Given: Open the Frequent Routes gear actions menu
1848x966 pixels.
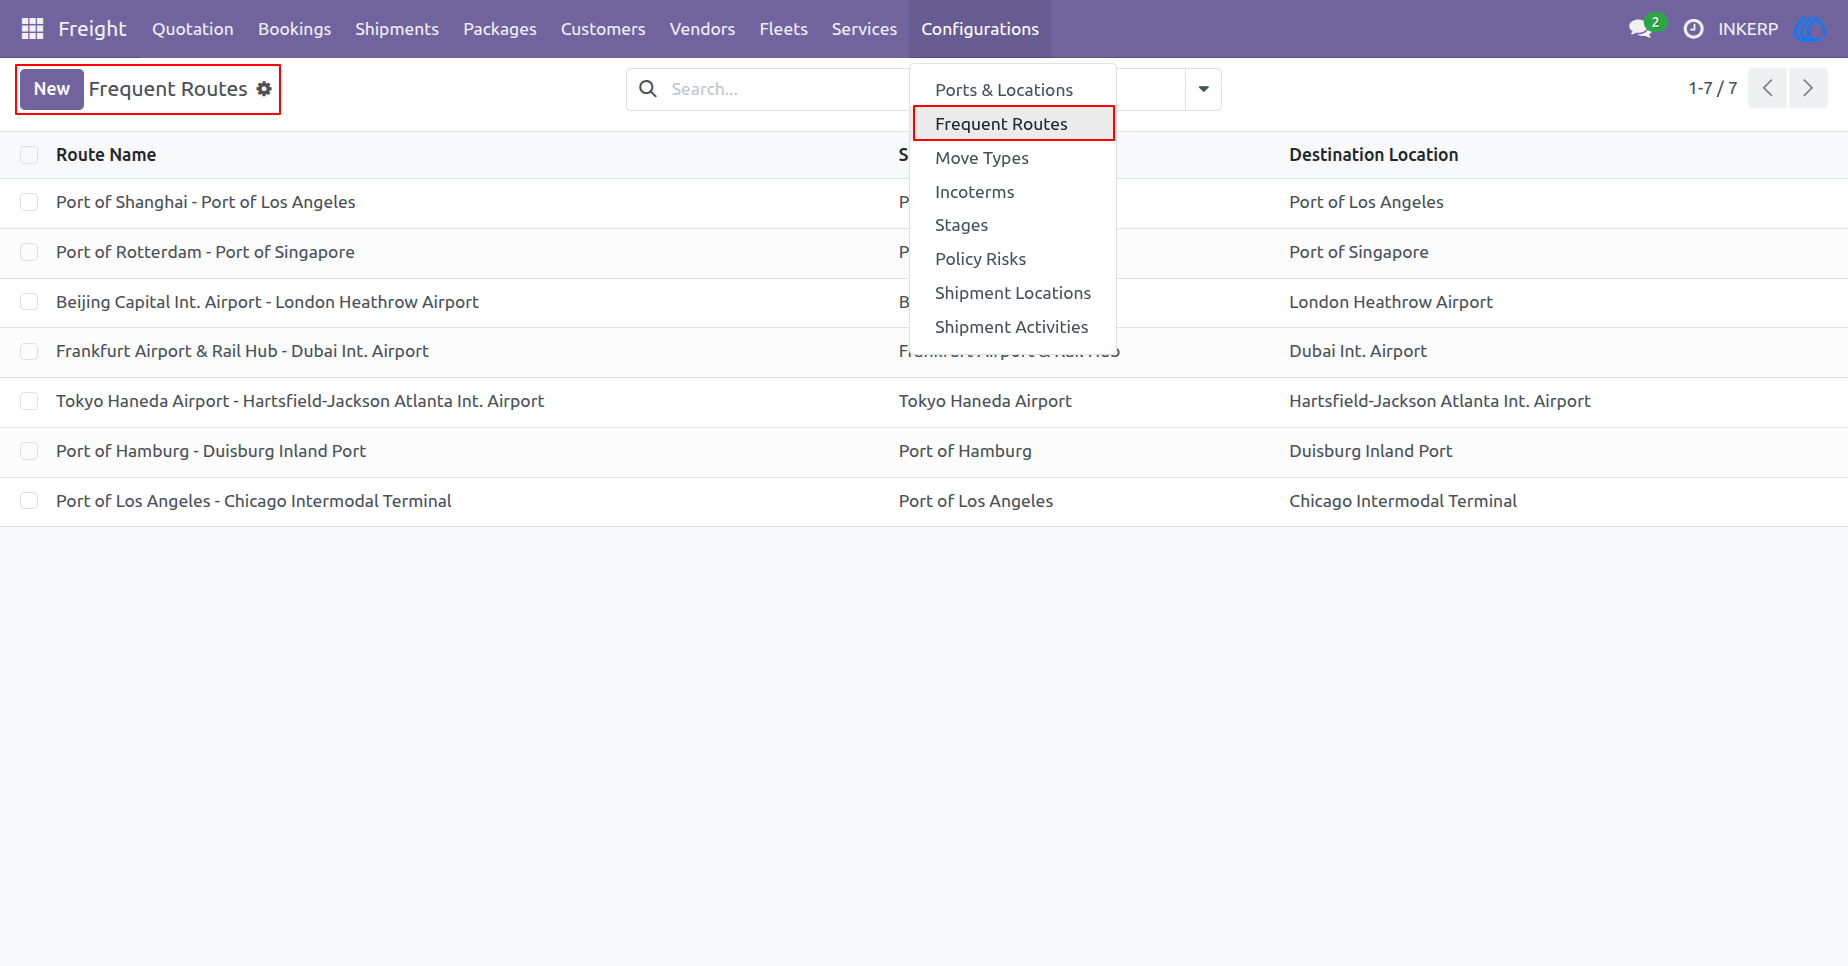Looking at the screenshot, I should coord(264,89).
